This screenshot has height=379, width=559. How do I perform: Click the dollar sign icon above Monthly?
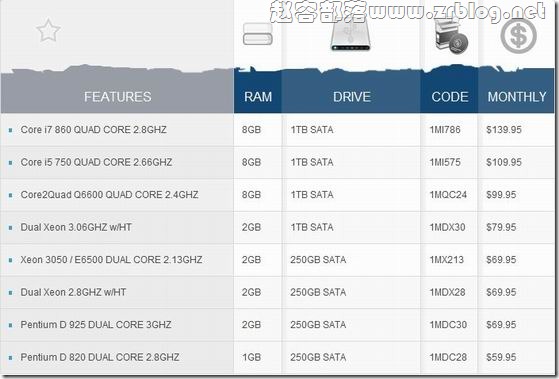[519, 36]
